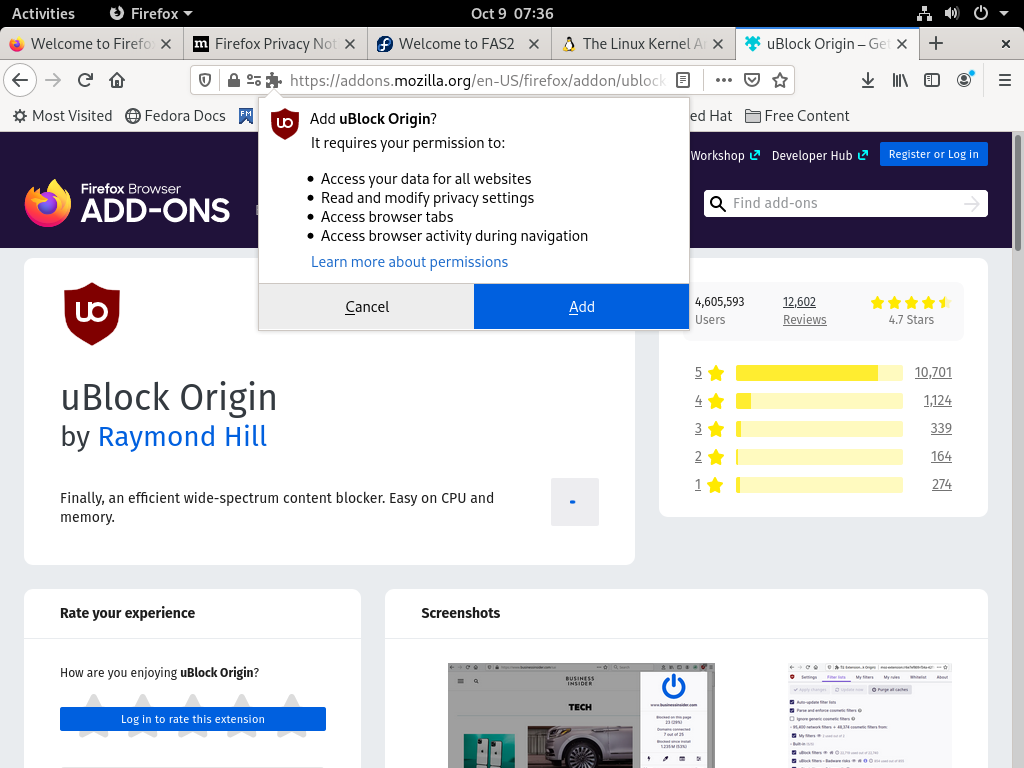Click Log in to rate this extension
Viewport: 1024px width, 768px height.
click(x=193, y=719)
